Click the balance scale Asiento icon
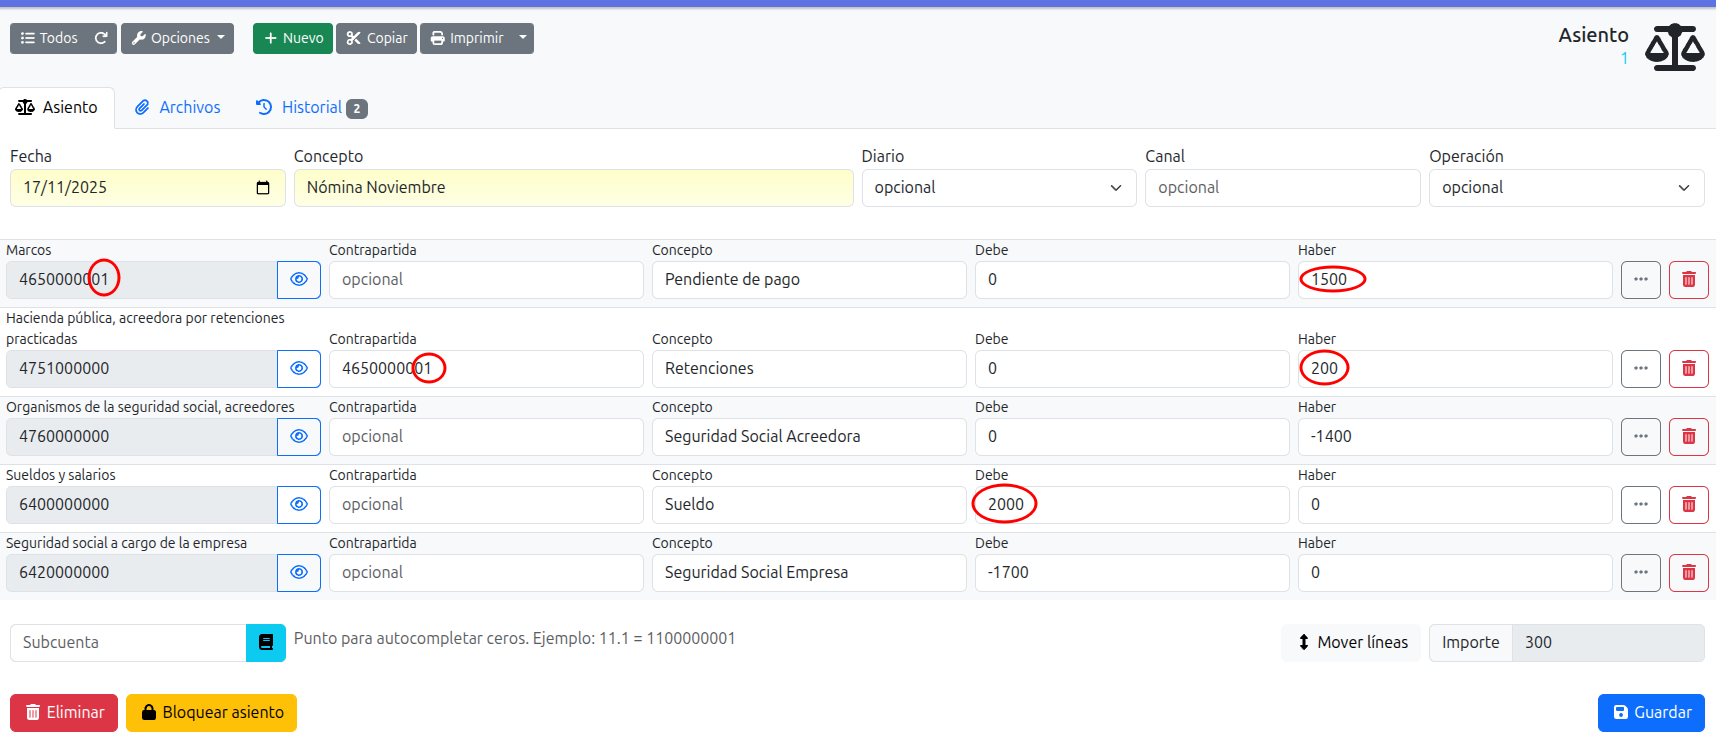The height and width of the screenshot is (750, 1716). [1674, 47]
